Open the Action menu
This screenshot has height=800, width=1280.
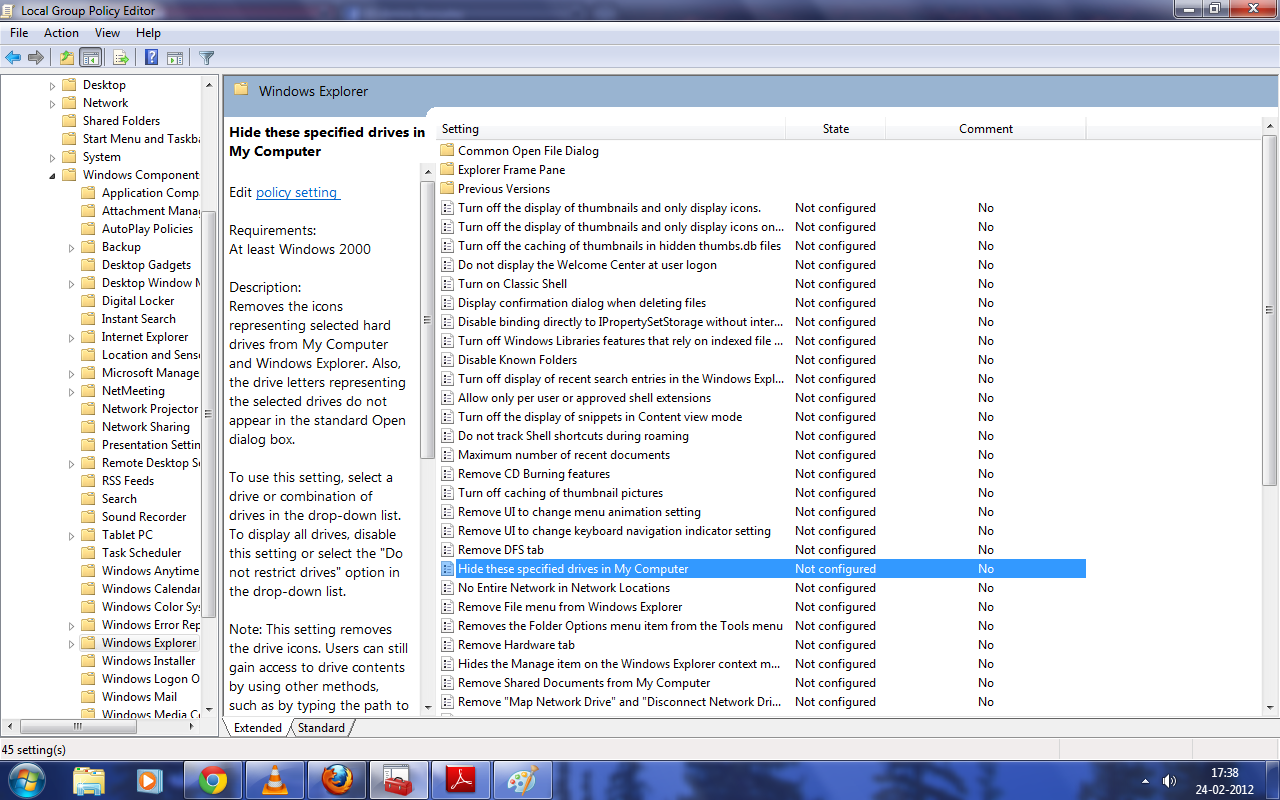(61, 33)
